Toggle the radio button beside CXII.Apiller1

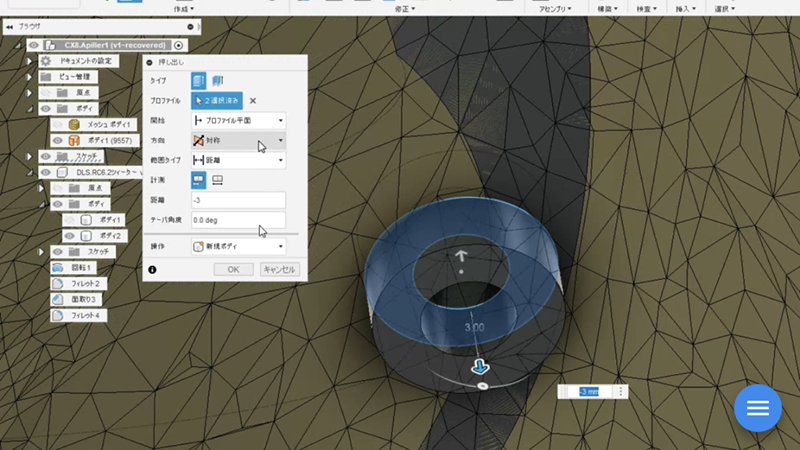coord(179,45)
